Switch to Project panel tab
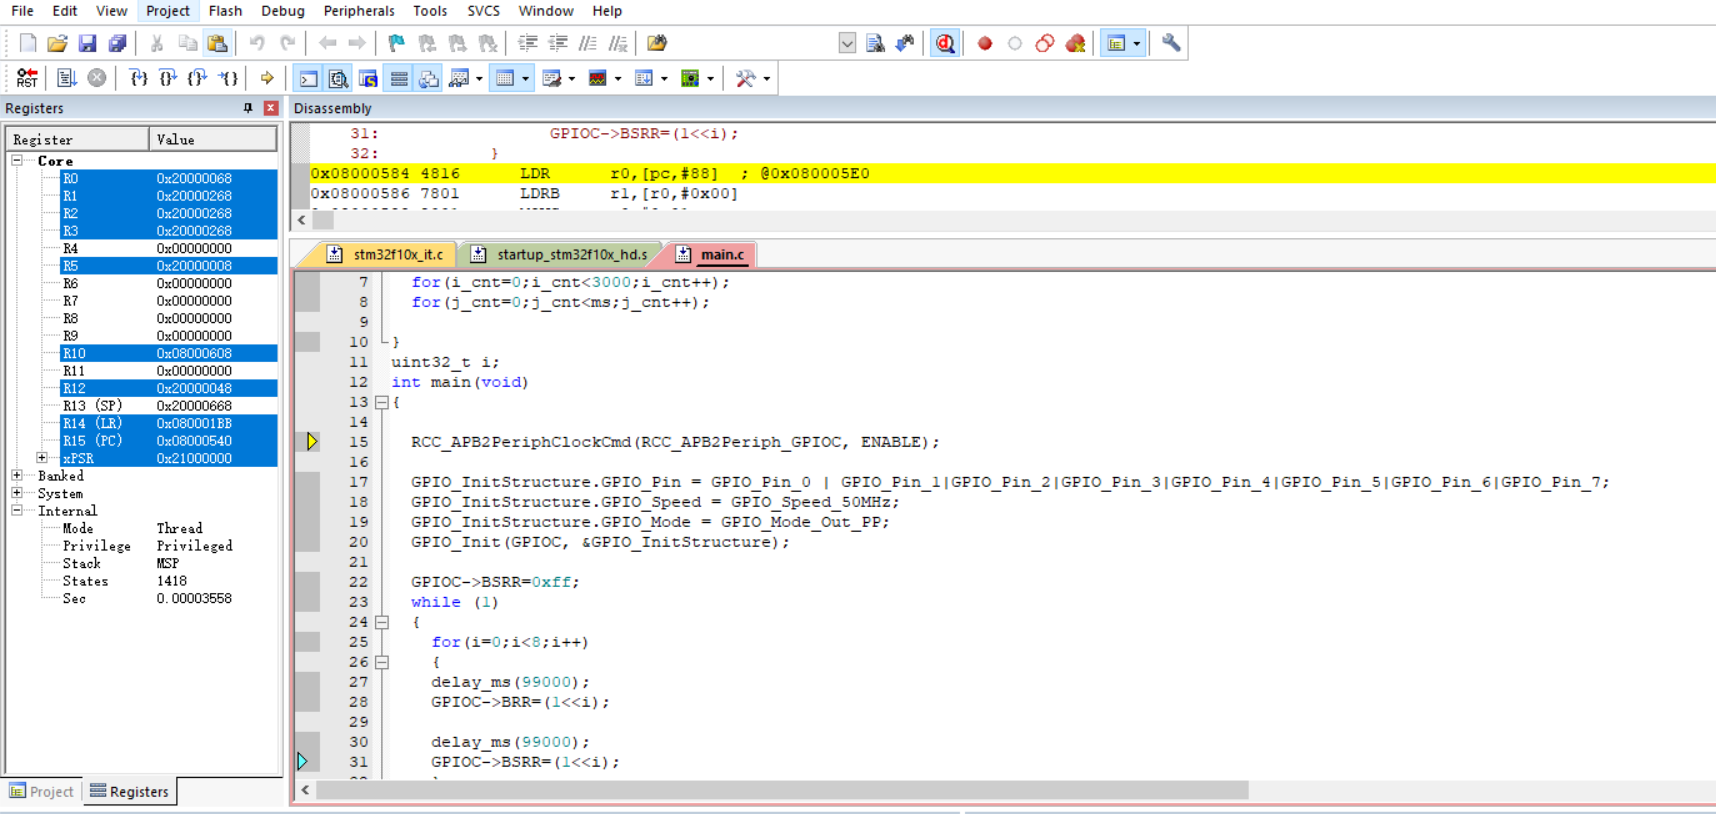 pos(42,791)
